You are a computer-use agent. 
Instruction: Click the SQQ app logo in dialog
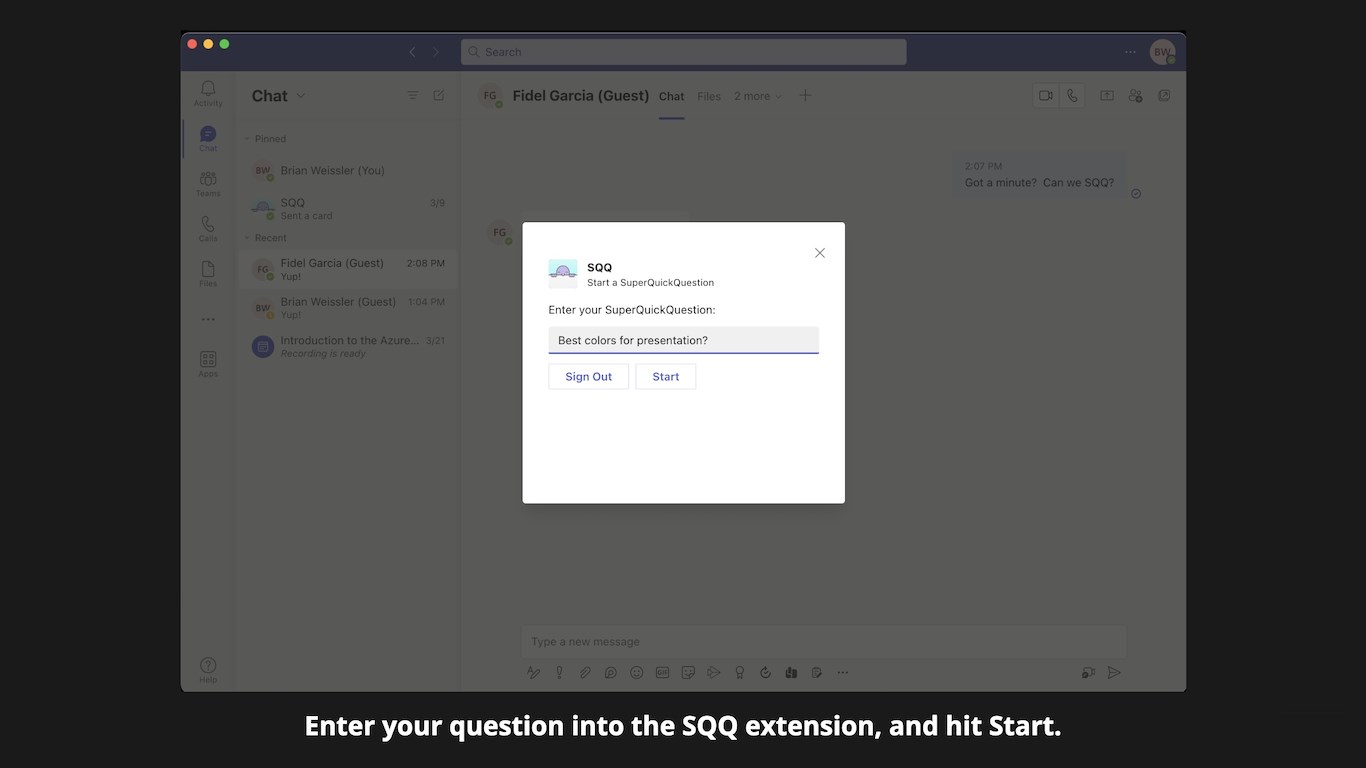(563, 274)
